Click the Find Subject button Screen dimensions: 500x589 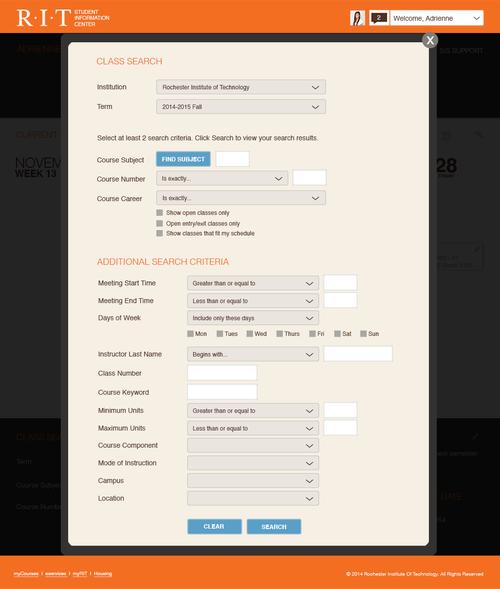[x=183, y=159]
